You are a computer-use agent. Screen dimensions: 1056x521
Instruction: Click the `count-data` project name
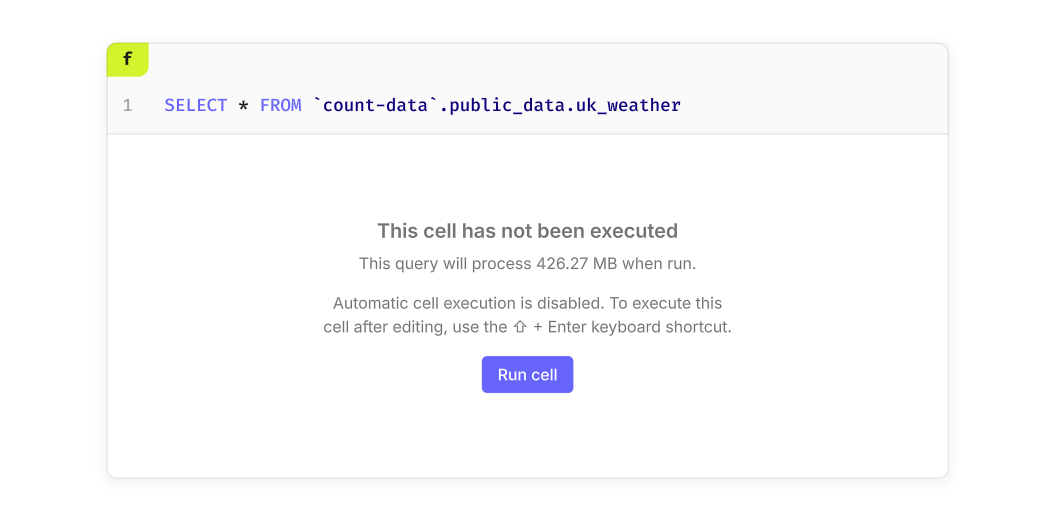(x=376, y=105)
